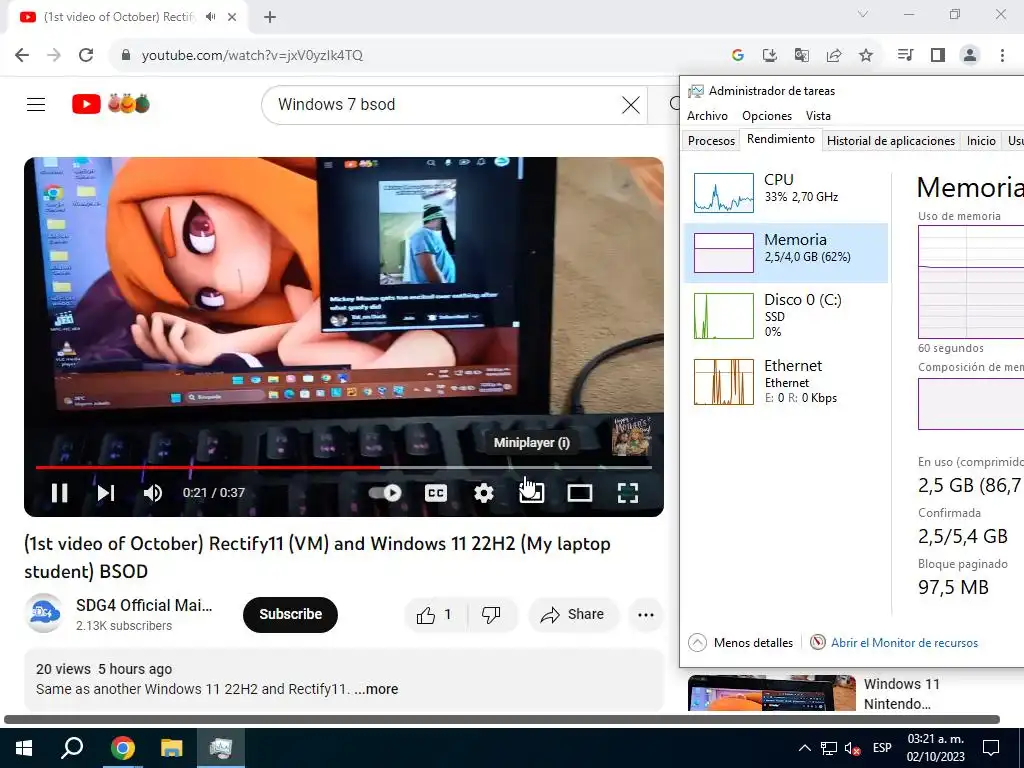Pause the YouTube video

[x=59, y=492]
